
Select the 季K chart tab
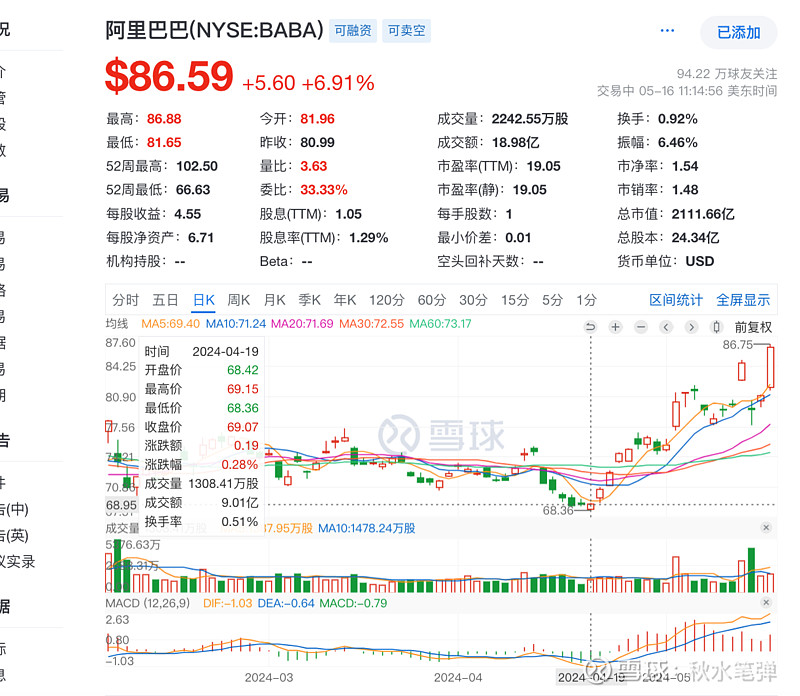(309, 300)
